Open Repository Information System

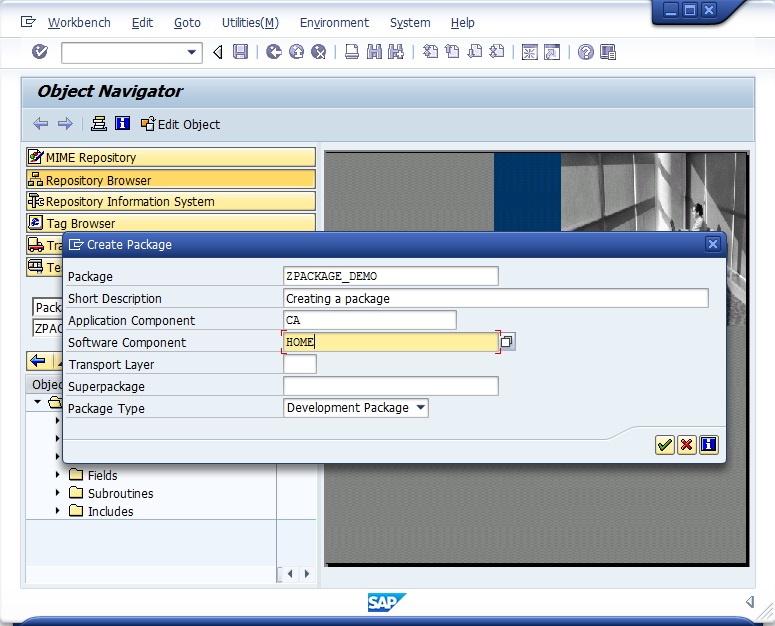(171, 201)
